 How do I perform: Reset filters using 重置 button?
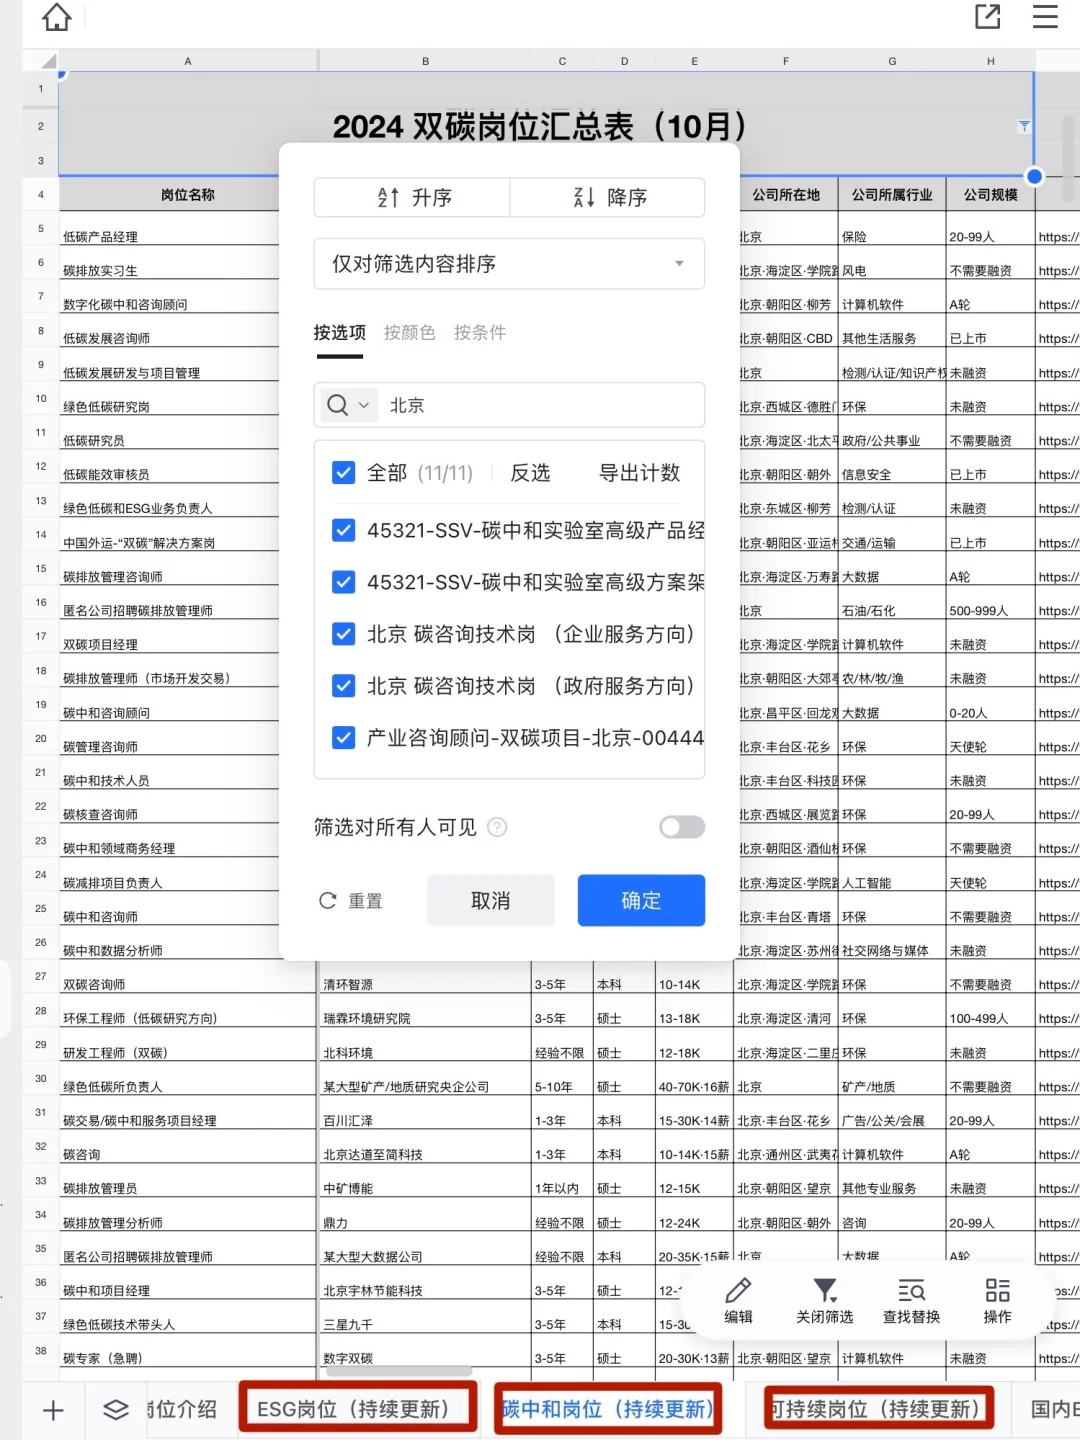coord(350,900)
